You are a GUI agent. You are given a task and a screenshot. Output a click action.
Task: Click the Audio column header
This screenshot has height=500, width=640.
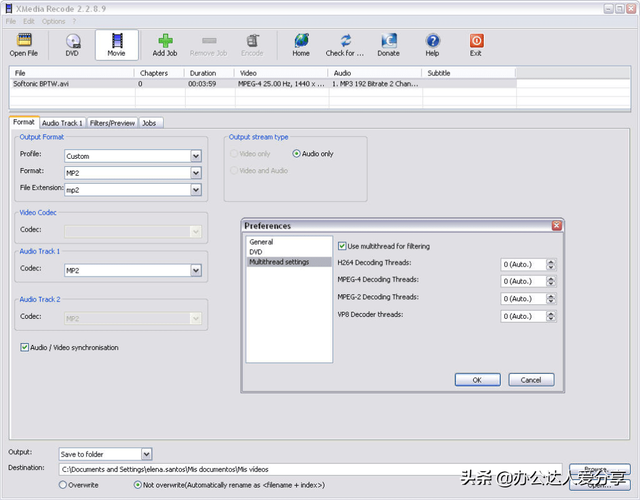pos(376,73)
